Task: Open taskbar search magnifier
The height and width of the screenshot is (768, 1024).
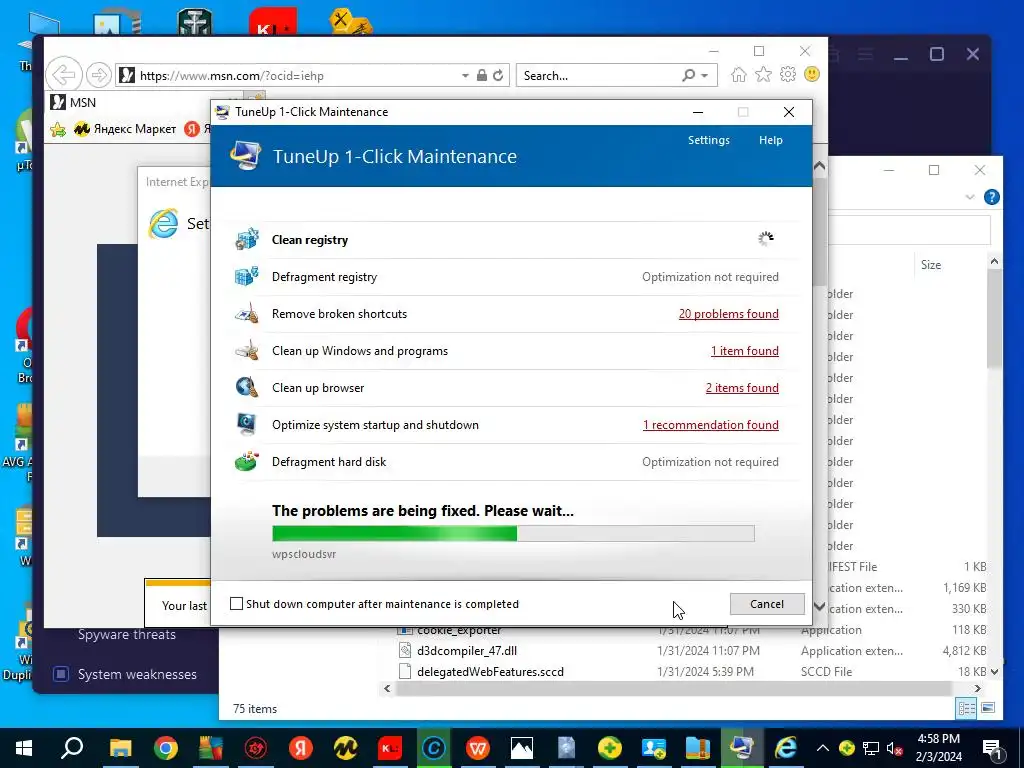Action: (x=72, y=748)
